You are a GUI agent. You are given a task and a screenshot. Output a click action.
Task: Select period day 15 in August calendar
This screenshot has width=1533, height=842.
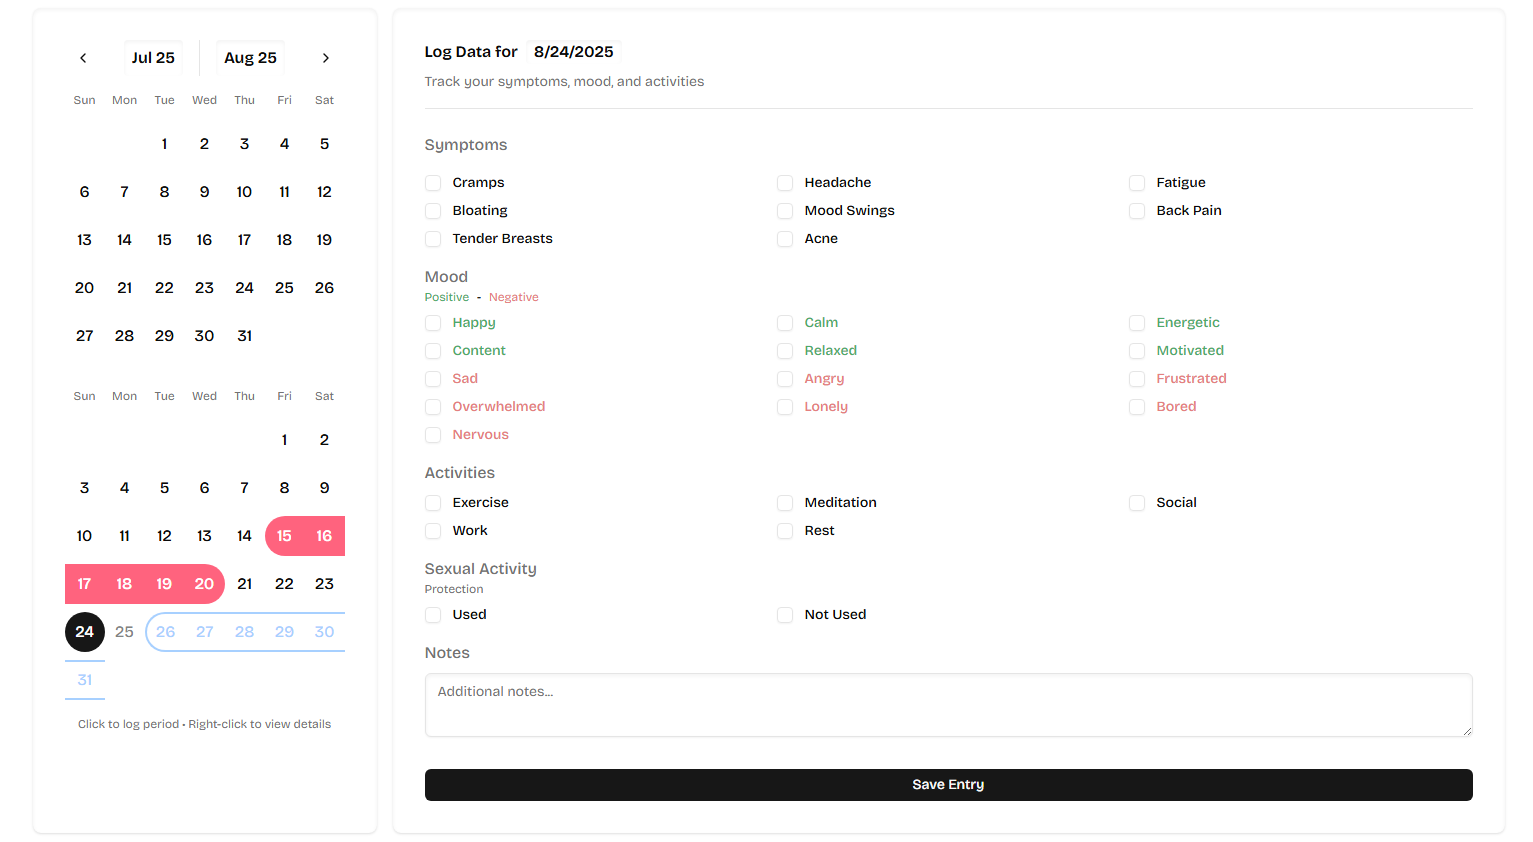click(284, 536)
